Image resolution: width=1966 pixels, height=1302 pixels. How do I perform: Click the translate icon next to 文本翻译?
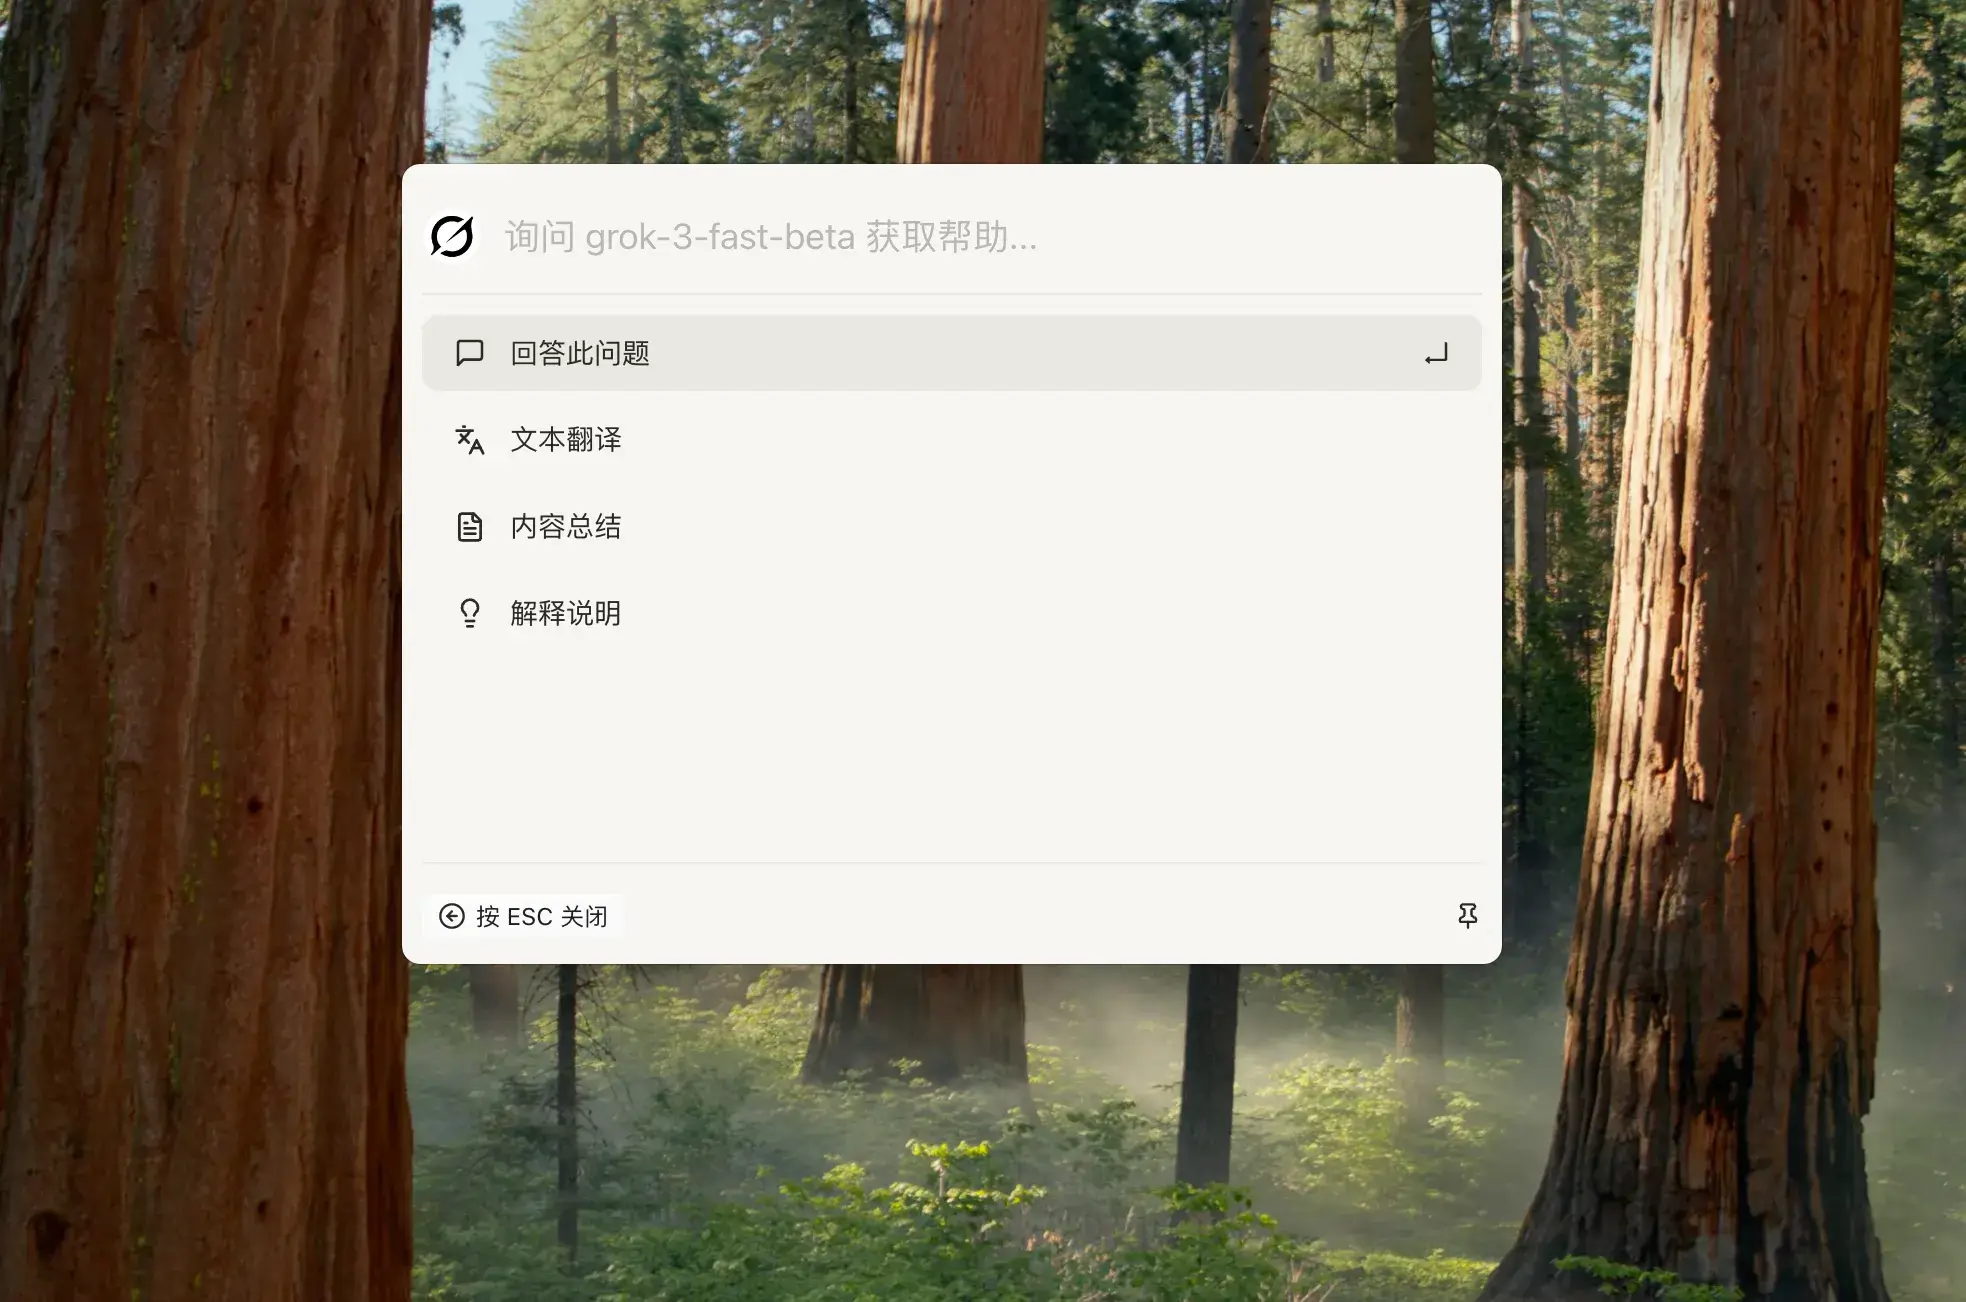(470, 440)
